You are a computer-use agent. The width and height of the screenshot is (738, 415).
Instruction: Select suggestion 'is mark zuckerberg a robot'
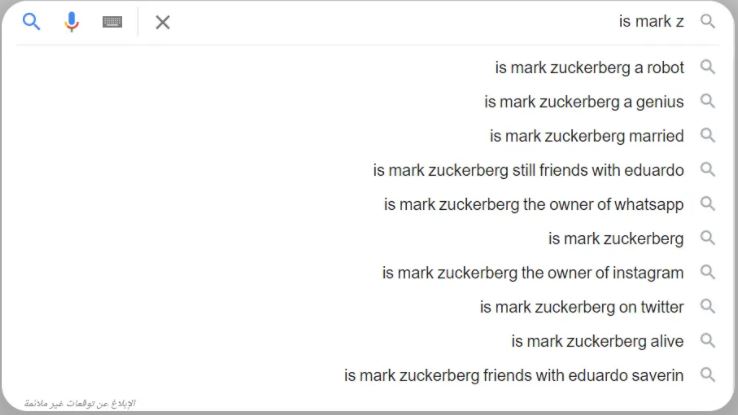pos(589,68)
